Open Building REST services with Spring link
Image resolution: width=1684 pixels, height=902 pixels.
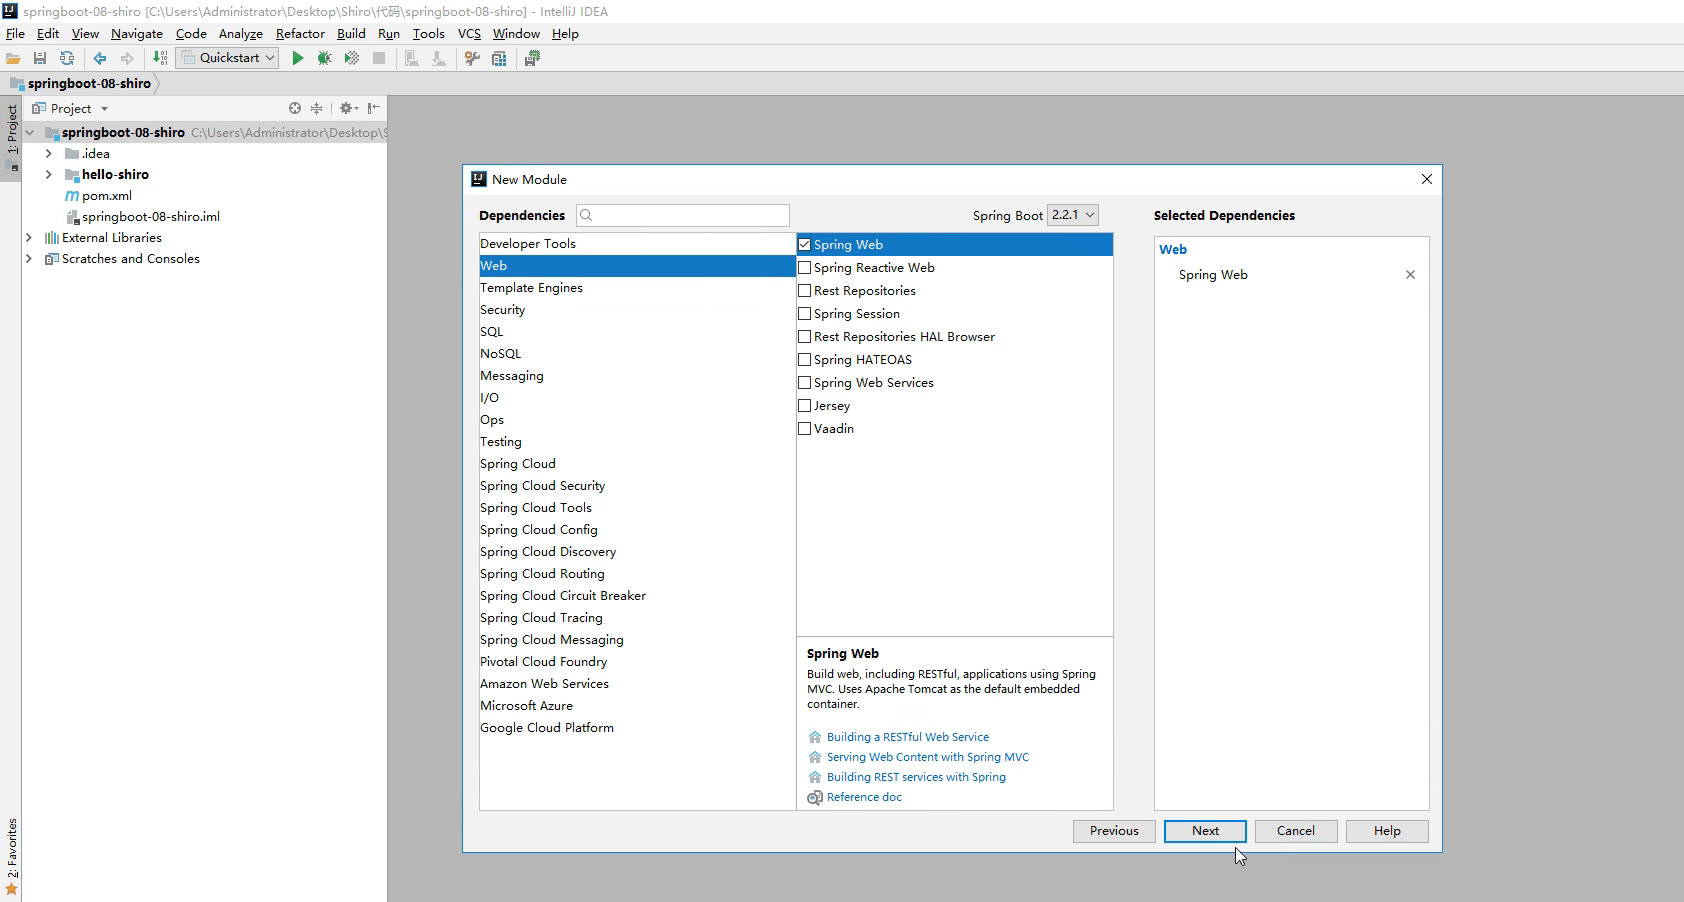coord(916,777)
